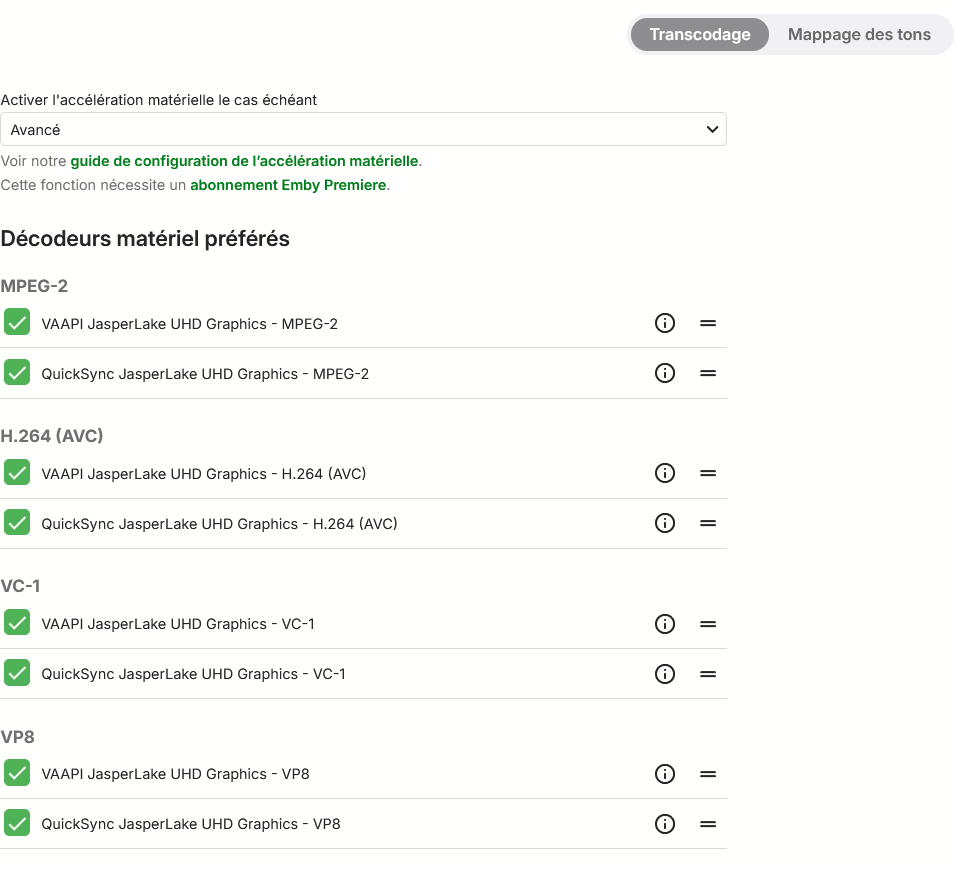Disable QuickSync JasperLake H.264 (AVC) decoder

tap(17, 522)
